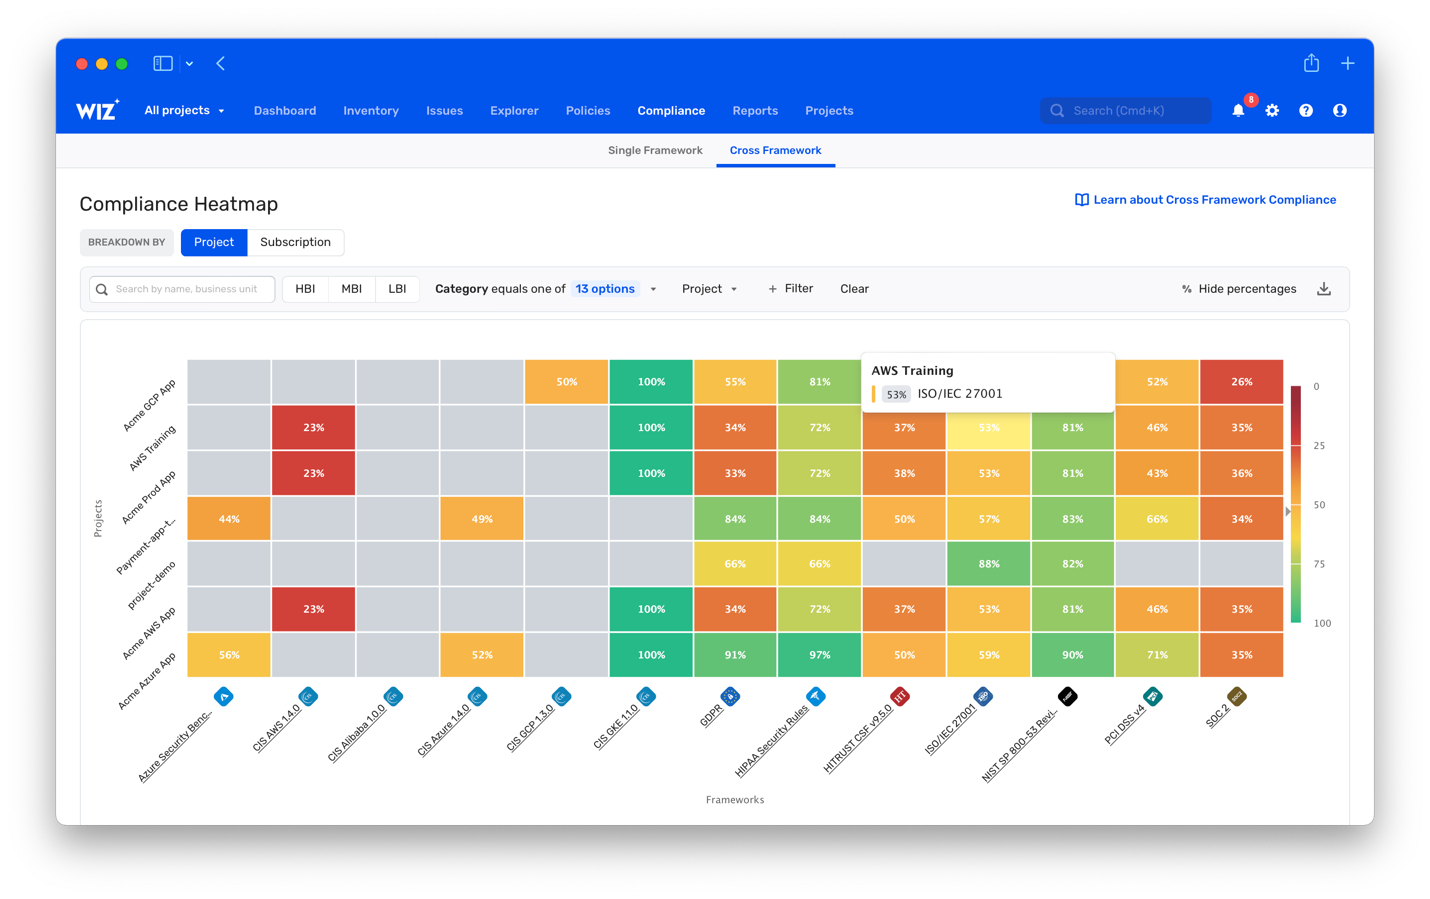
Task: Toggle the LBI business impact filter
Action: click(397, 289)
